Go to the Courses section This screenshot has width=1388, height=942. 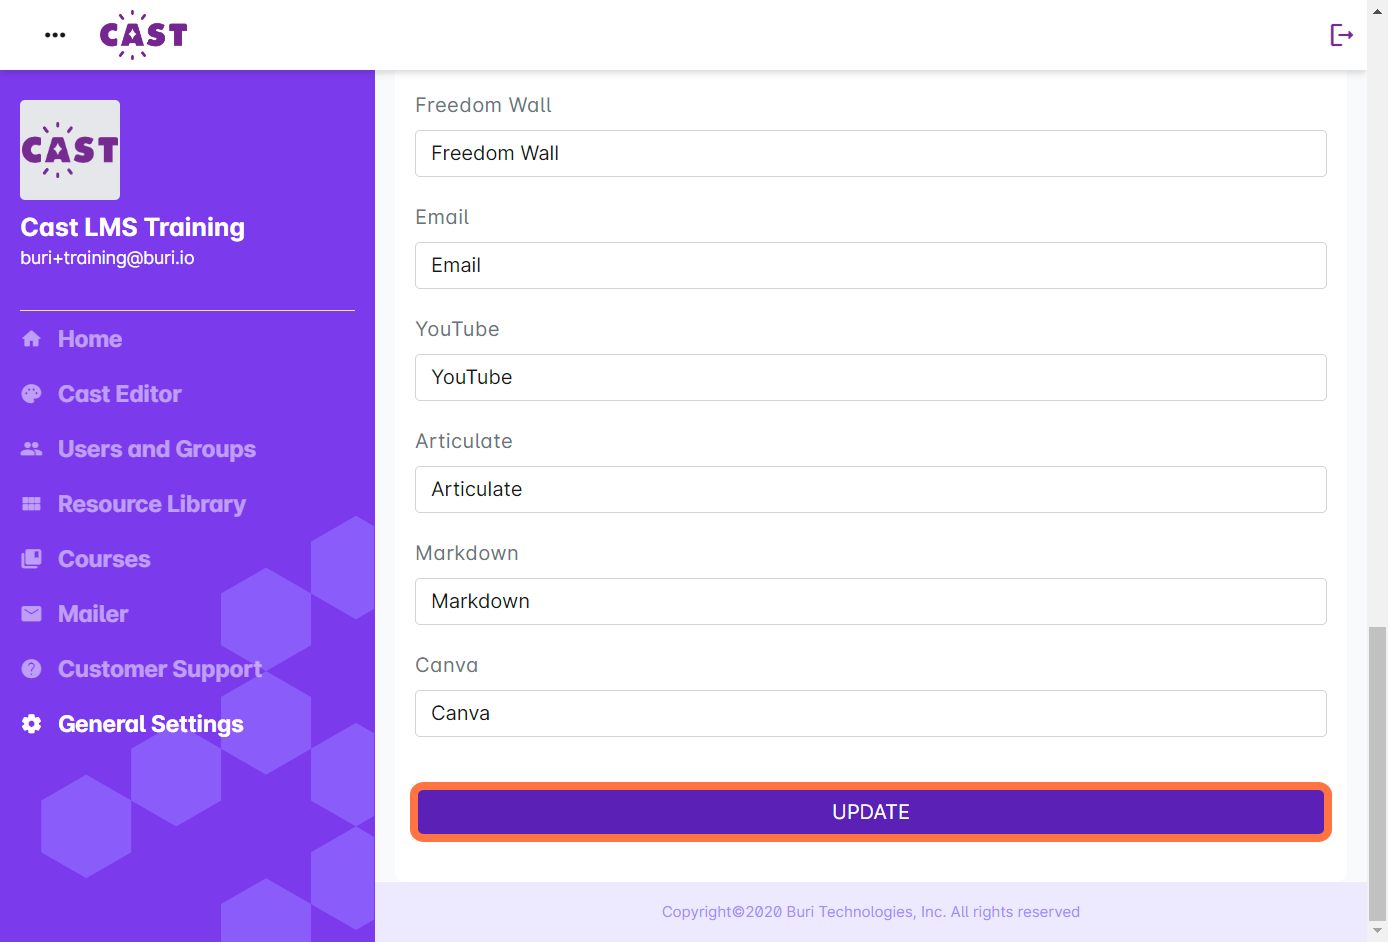[x=104, y=559]
